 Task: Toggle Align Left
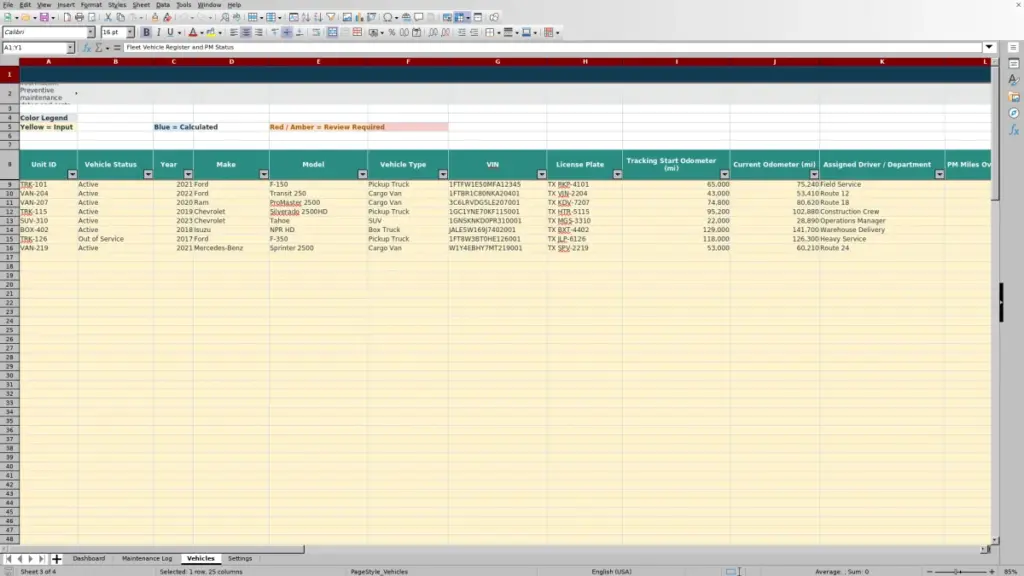click(x=234, y=32)
